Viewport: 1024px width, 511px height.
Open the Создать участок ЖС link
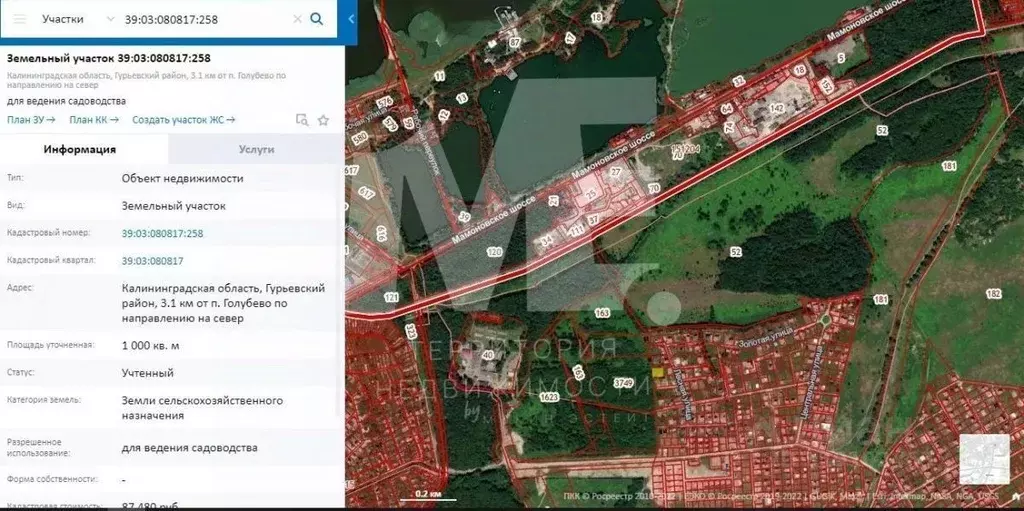pyautogui.click(x=184, y=120)
